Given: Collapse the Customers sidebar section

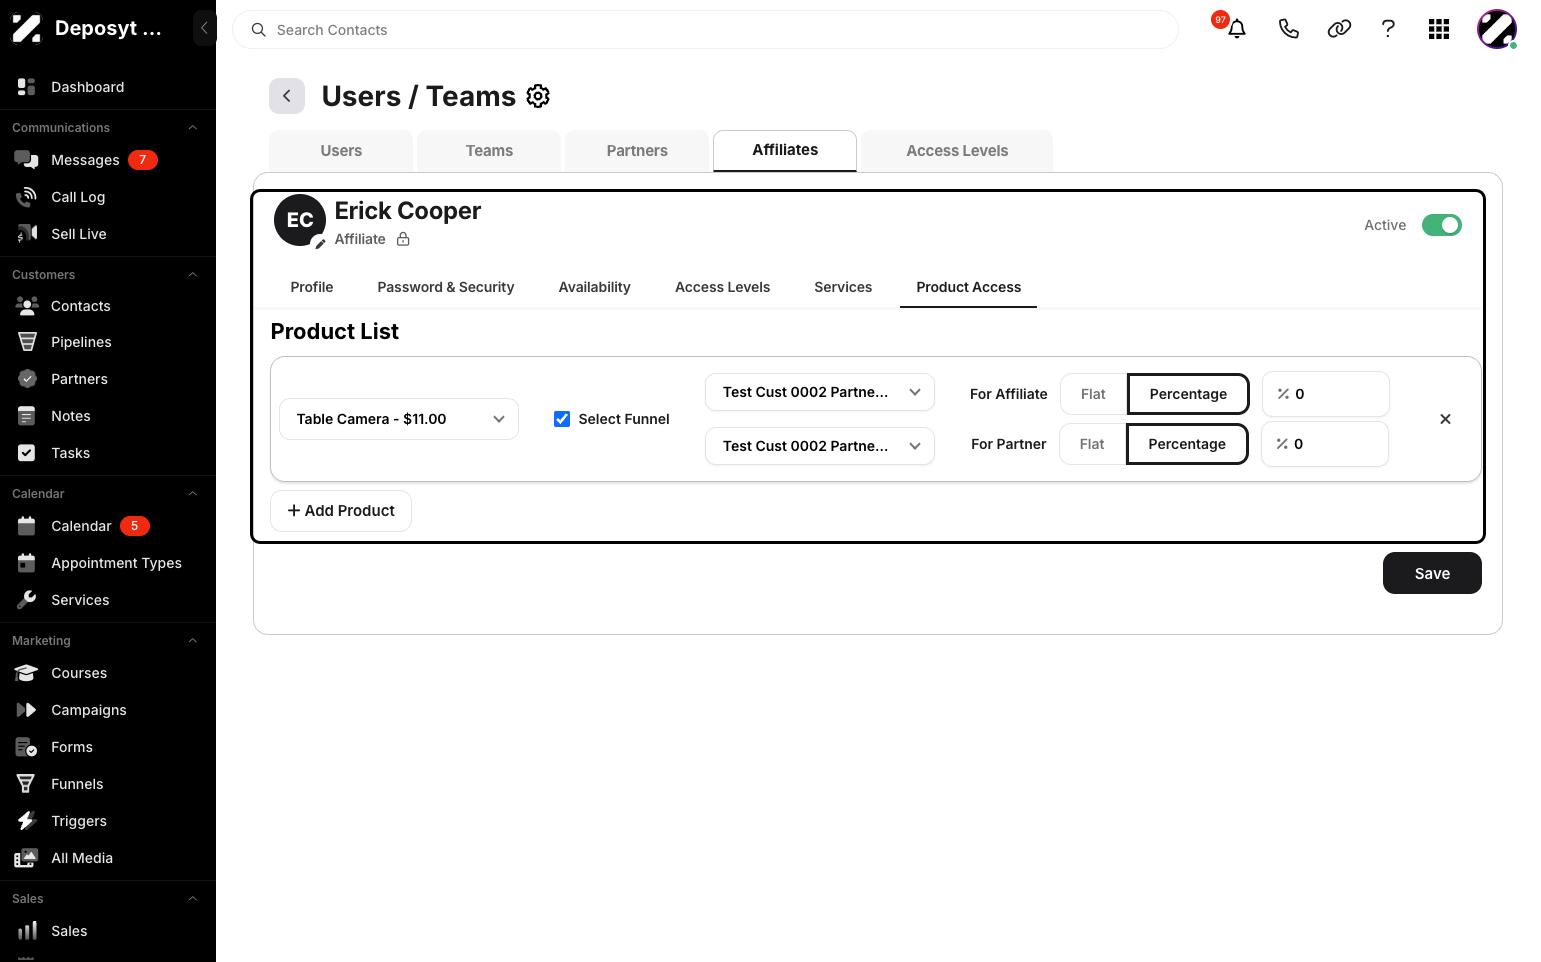Looking at the screenshot, I should 193,275.
